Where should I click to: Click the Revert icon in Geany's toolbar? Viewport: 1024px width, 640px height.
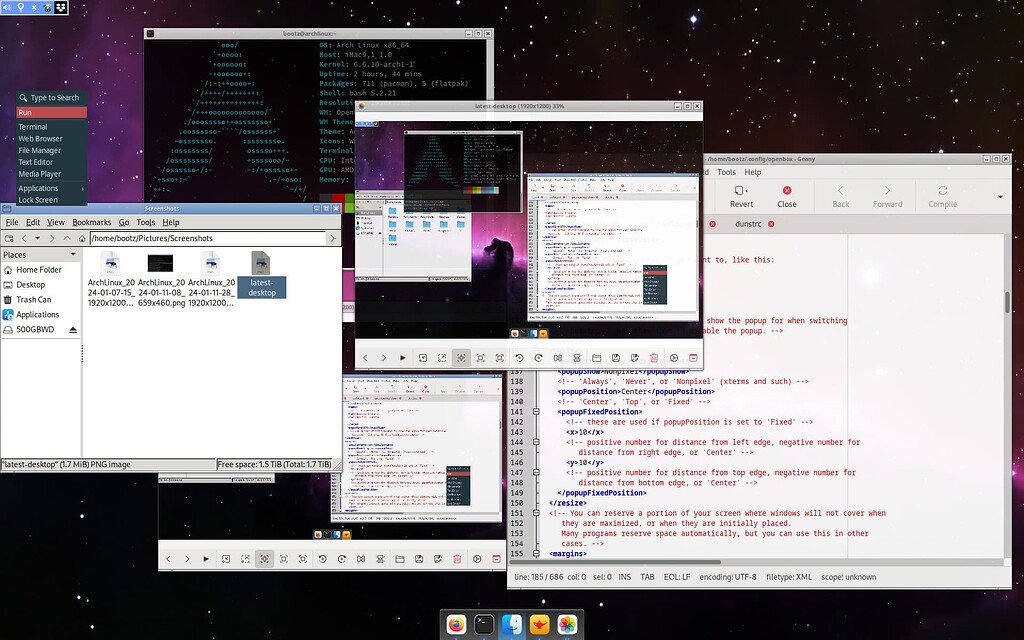[x=740, y=197]
